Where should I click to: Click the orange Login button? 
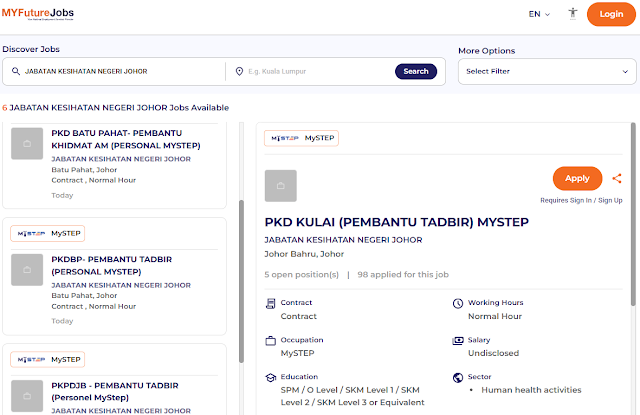tap(611, 14)
